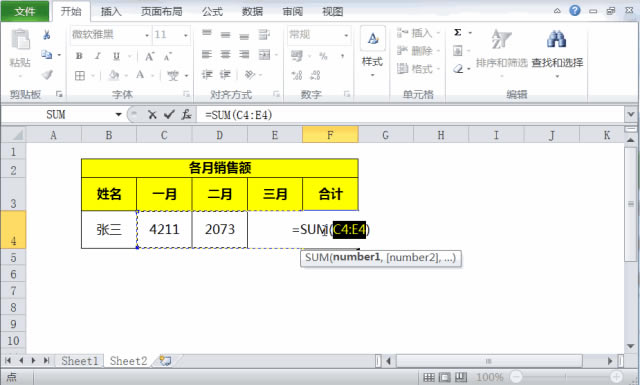This screenshot has width=640, height=385.
Task: Confirm formula with the checkmark icon
Action: [x=169, y=115]
